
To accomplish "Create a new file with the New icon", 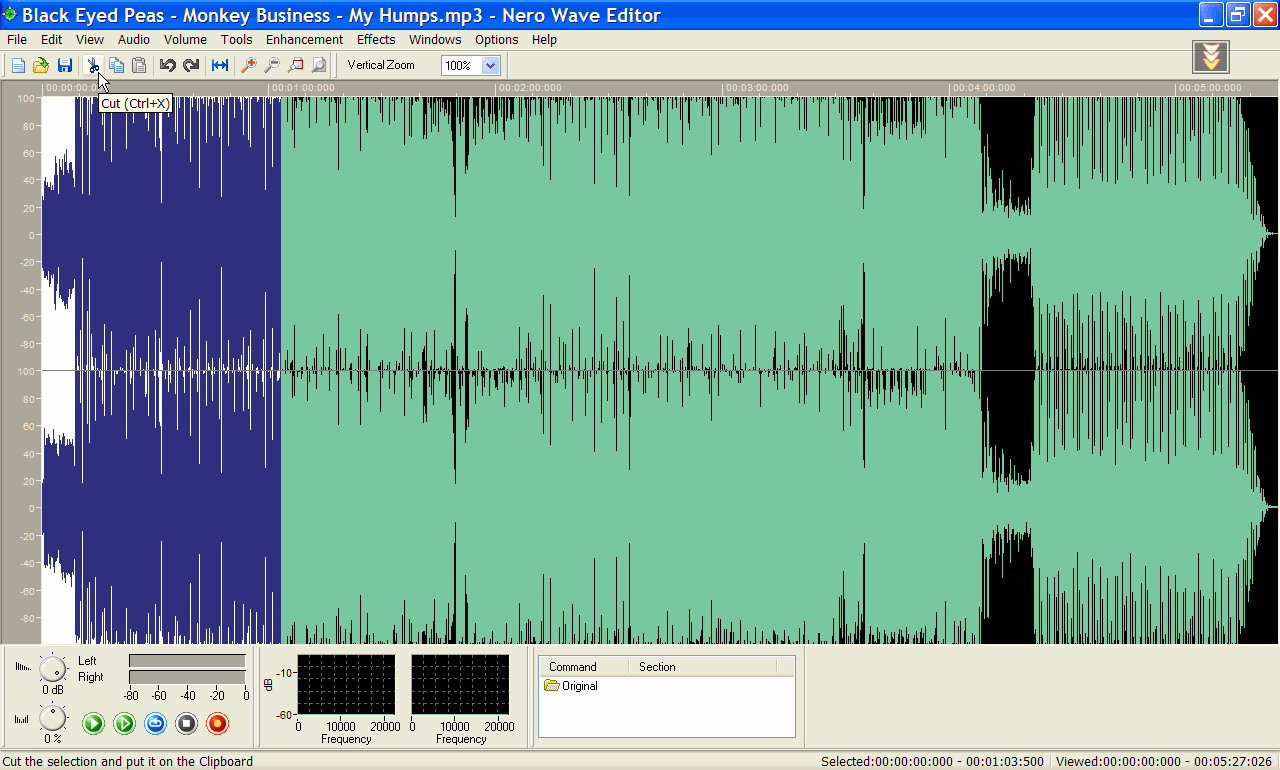I will [x=18, y=65].
